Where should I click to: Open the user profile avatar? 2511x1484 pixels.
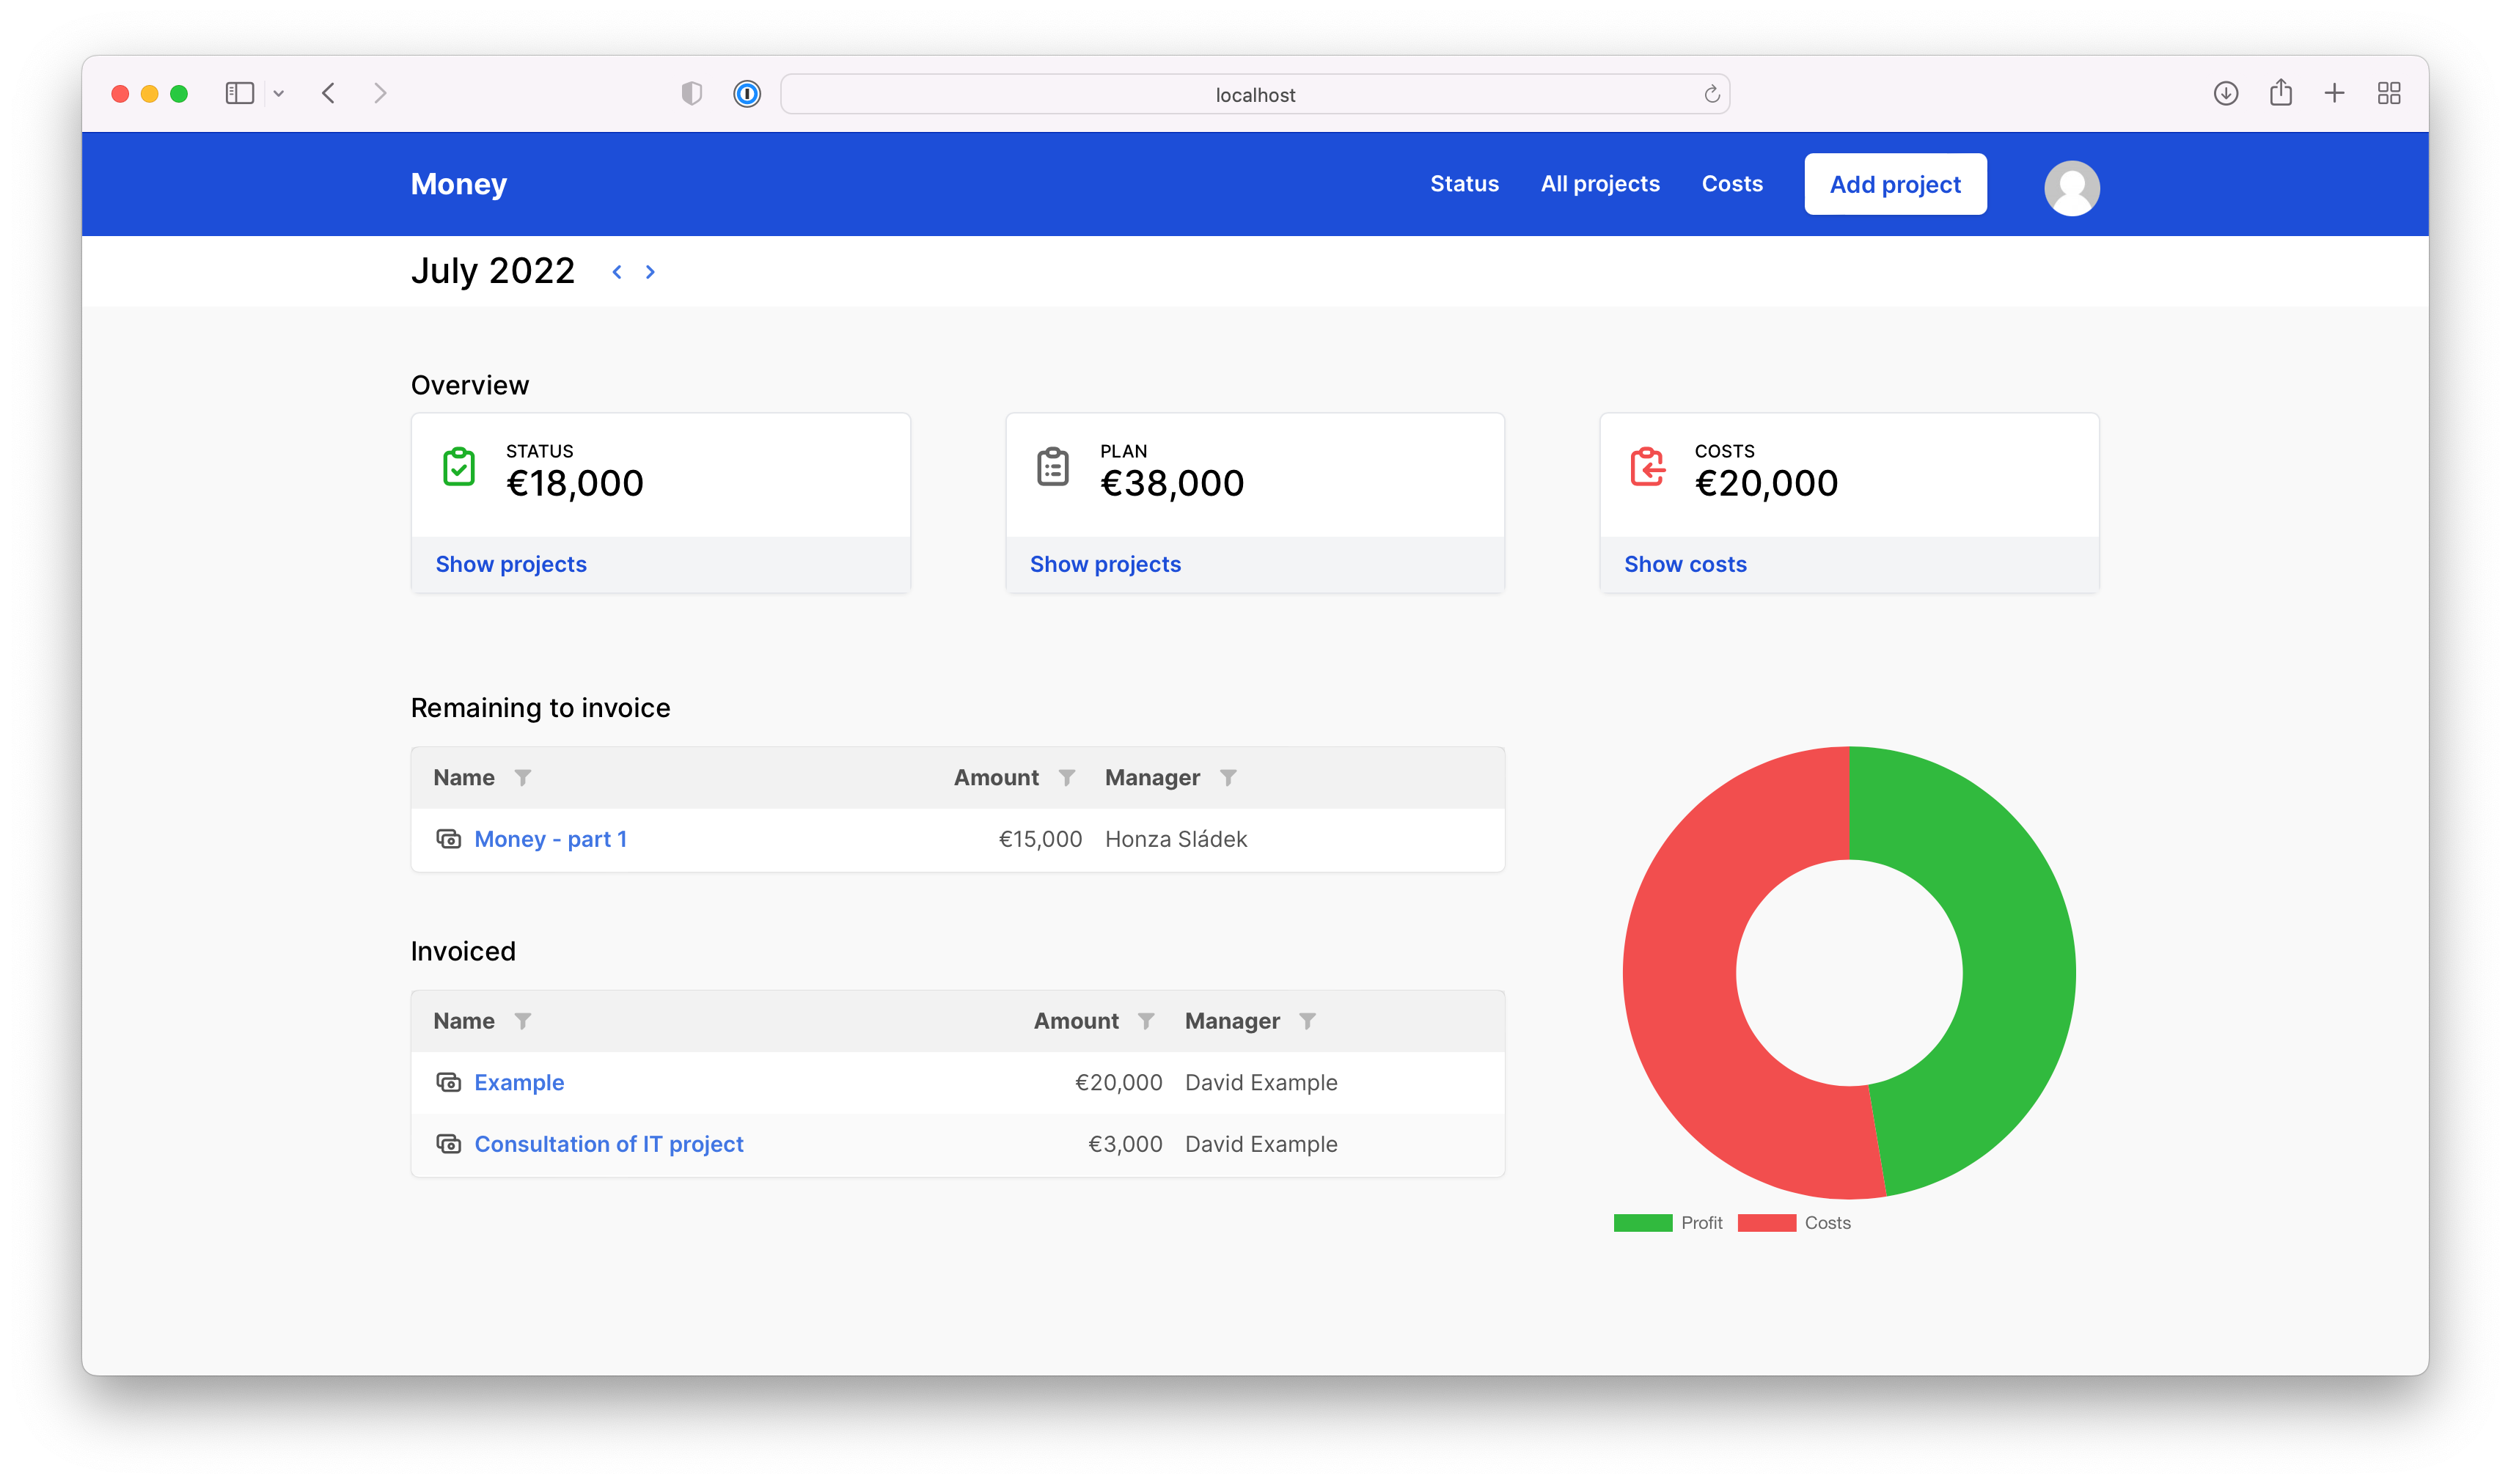pos(2071,187)
